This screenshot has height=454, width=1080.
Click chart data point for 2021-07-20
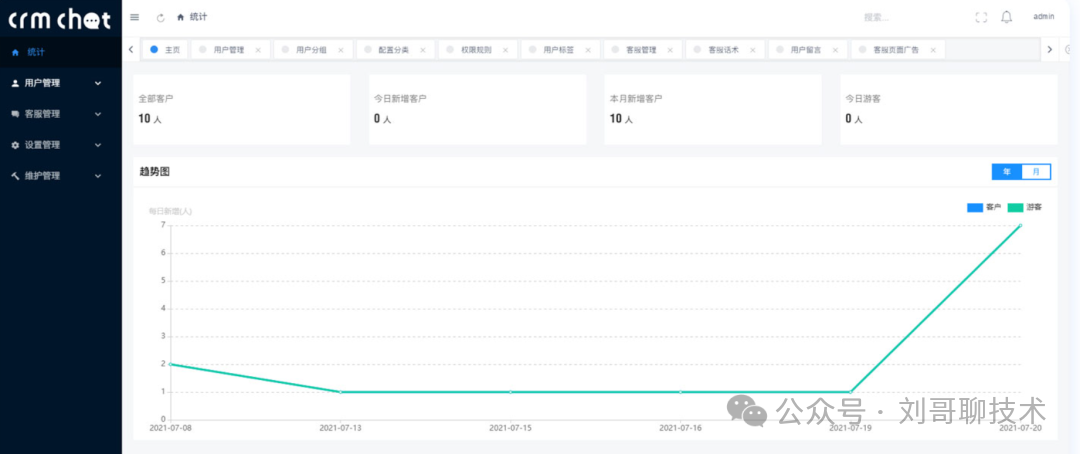(x=1020, y=225)
